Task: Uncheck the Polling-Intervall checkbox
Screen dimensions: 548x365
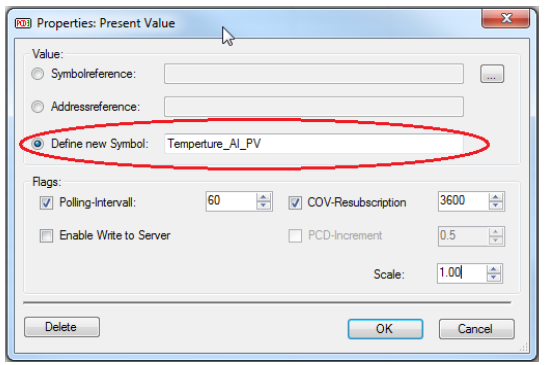Action: (x=46, y=203)
